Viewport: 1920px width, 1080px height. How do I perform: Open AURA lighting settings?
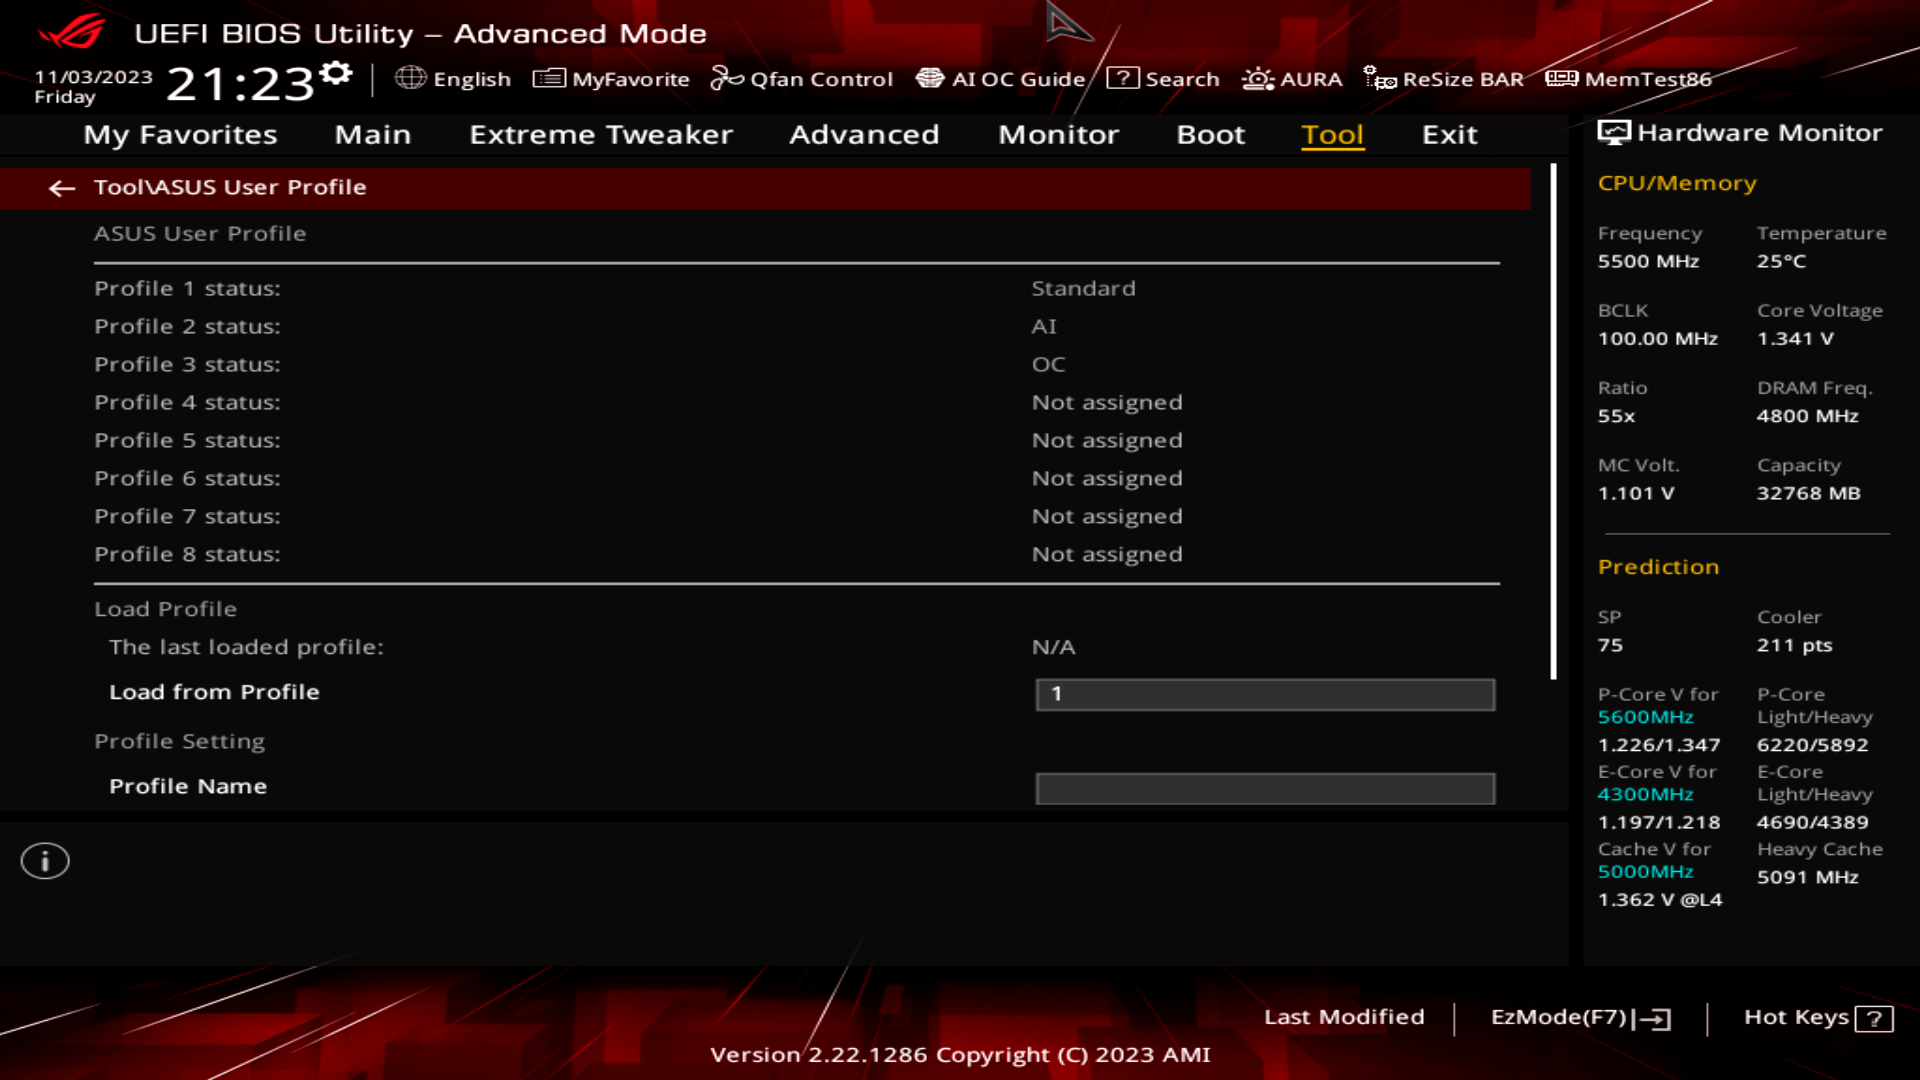1291,78
